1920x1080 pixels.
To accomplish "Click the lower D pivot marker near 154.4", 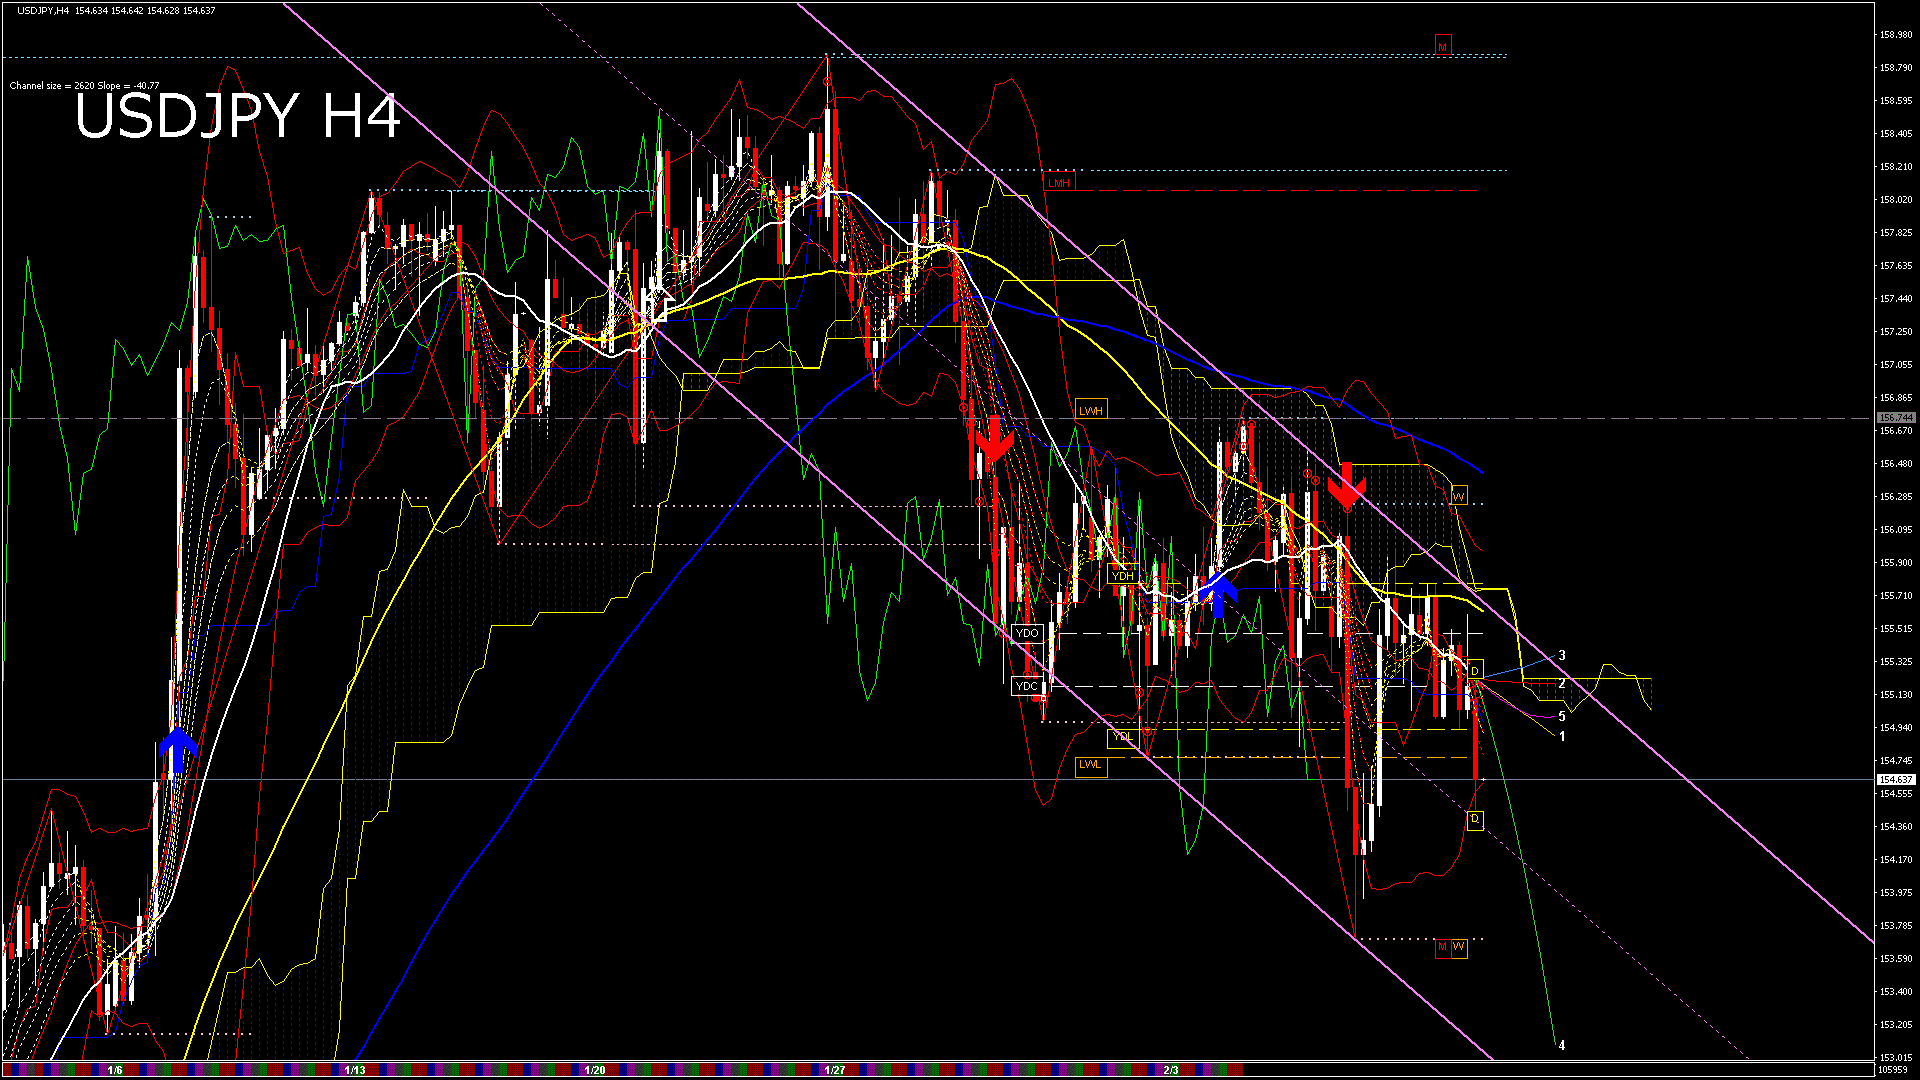I will point(1475,820).
